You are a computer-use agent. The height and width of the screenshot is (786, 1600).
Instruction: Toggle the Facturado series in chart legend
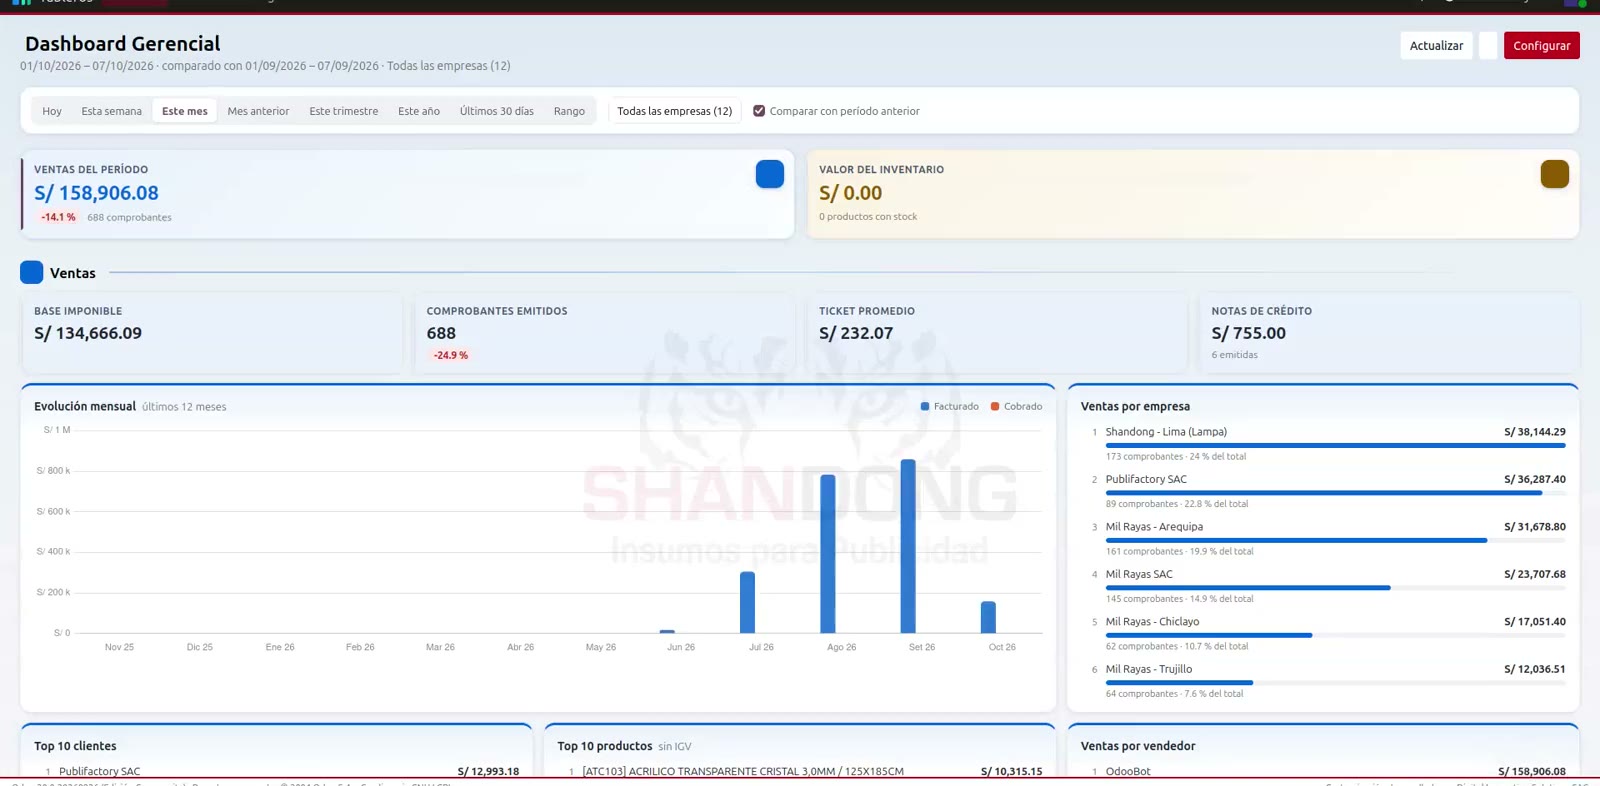(949, 406)
